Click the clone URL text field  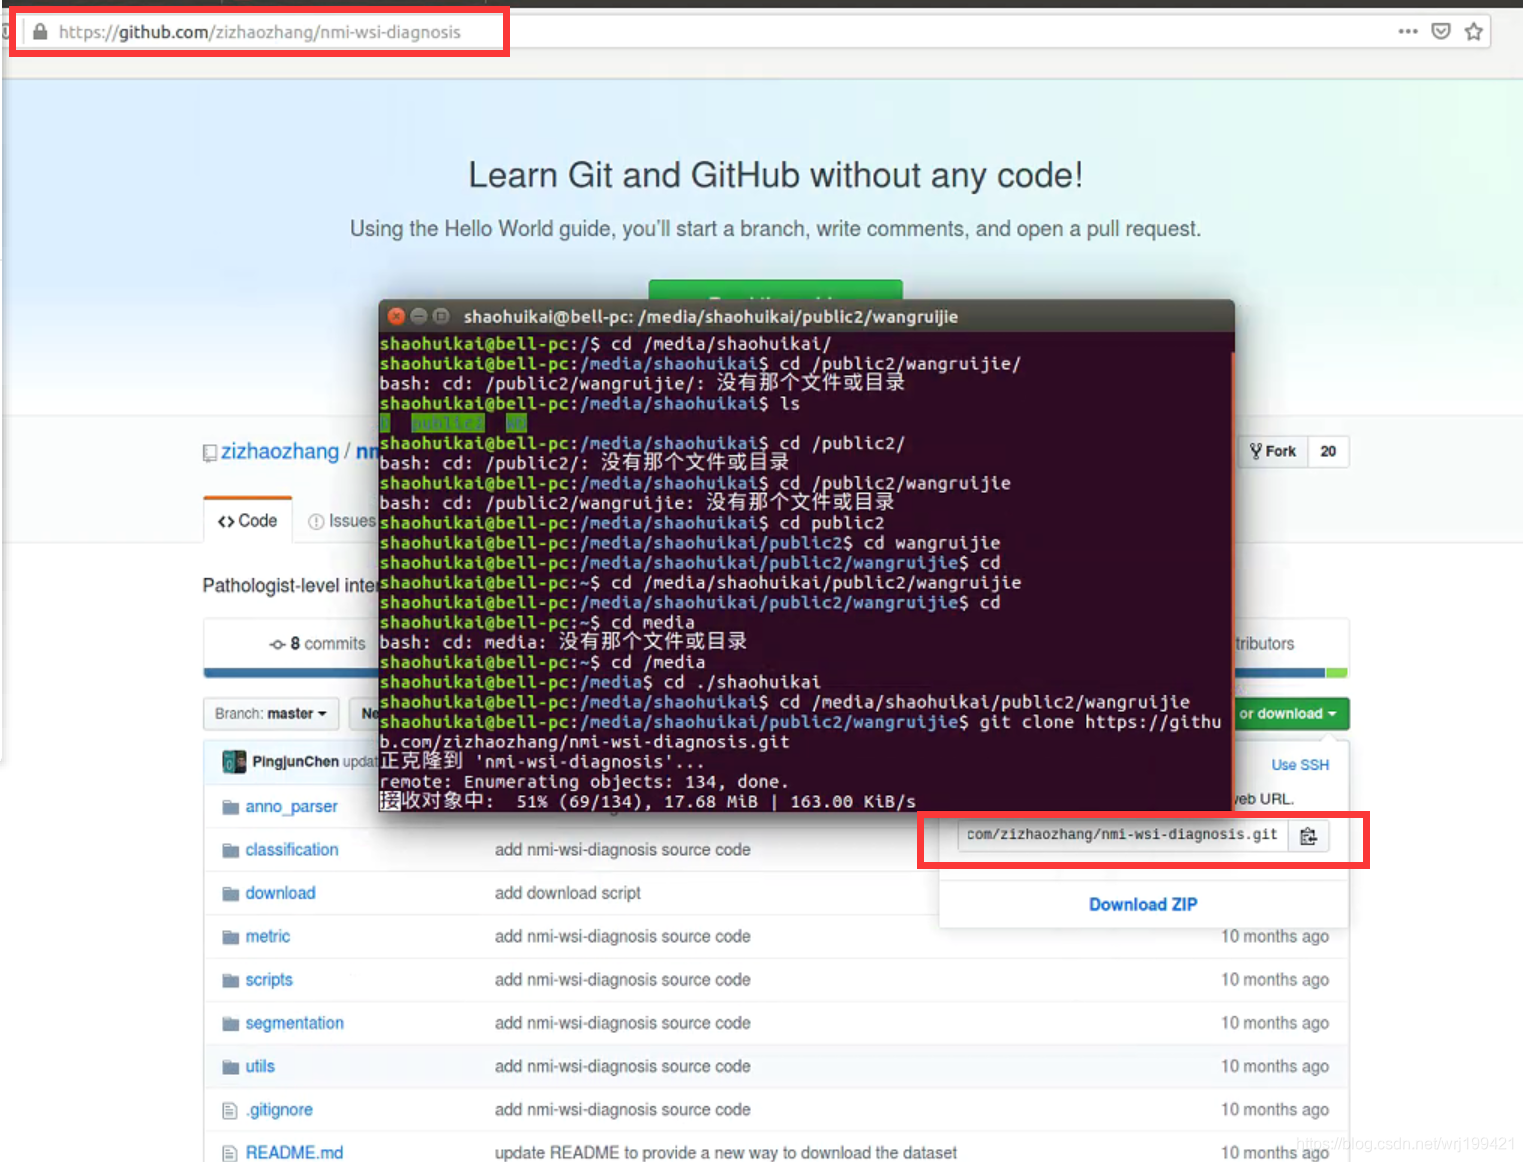pos(1122,835)
